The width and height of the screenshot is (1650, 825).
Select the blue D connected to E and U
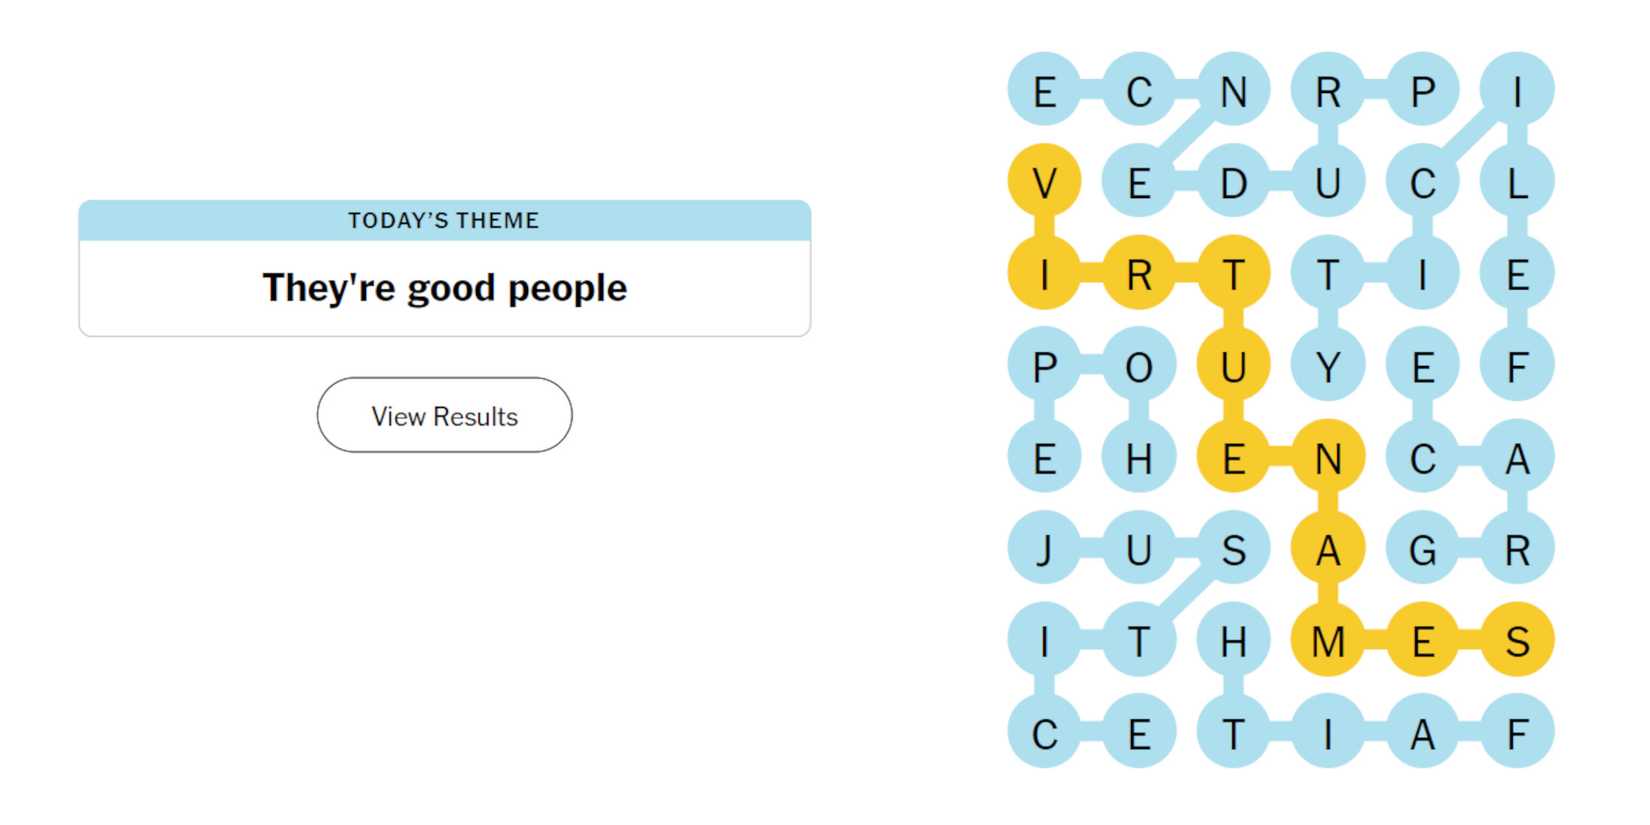(1235, 182)
